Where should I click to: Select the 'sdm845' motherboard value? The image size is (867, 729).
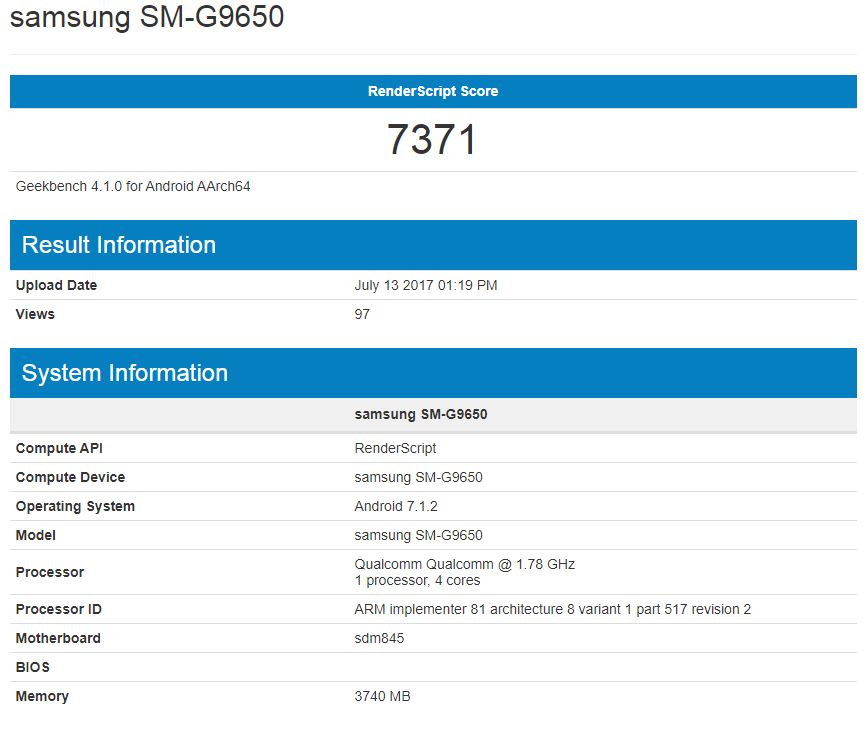[x=379, y=638]
